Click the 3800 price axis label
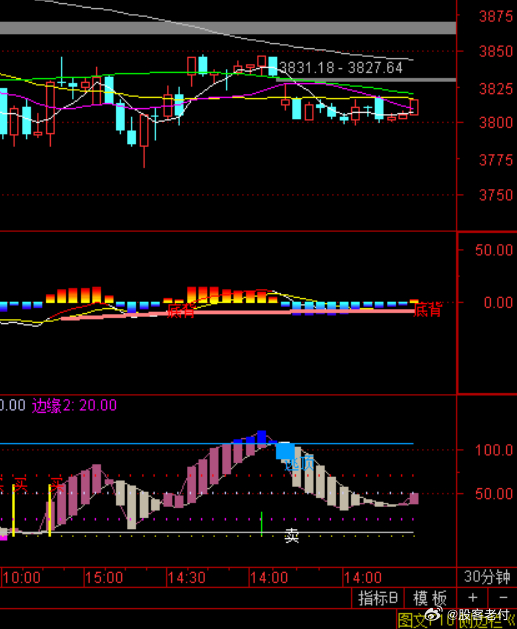 [x=496, y=122]
